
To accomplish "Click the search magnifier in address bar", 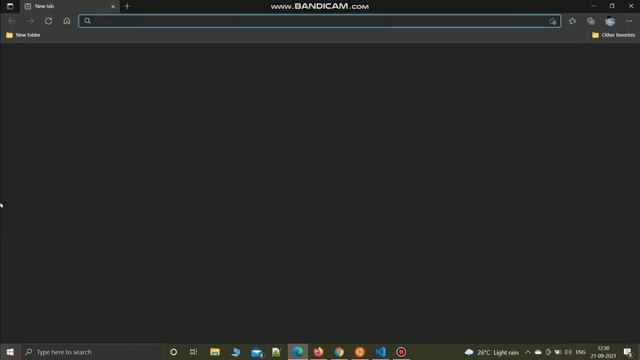I will coord(87,21).
